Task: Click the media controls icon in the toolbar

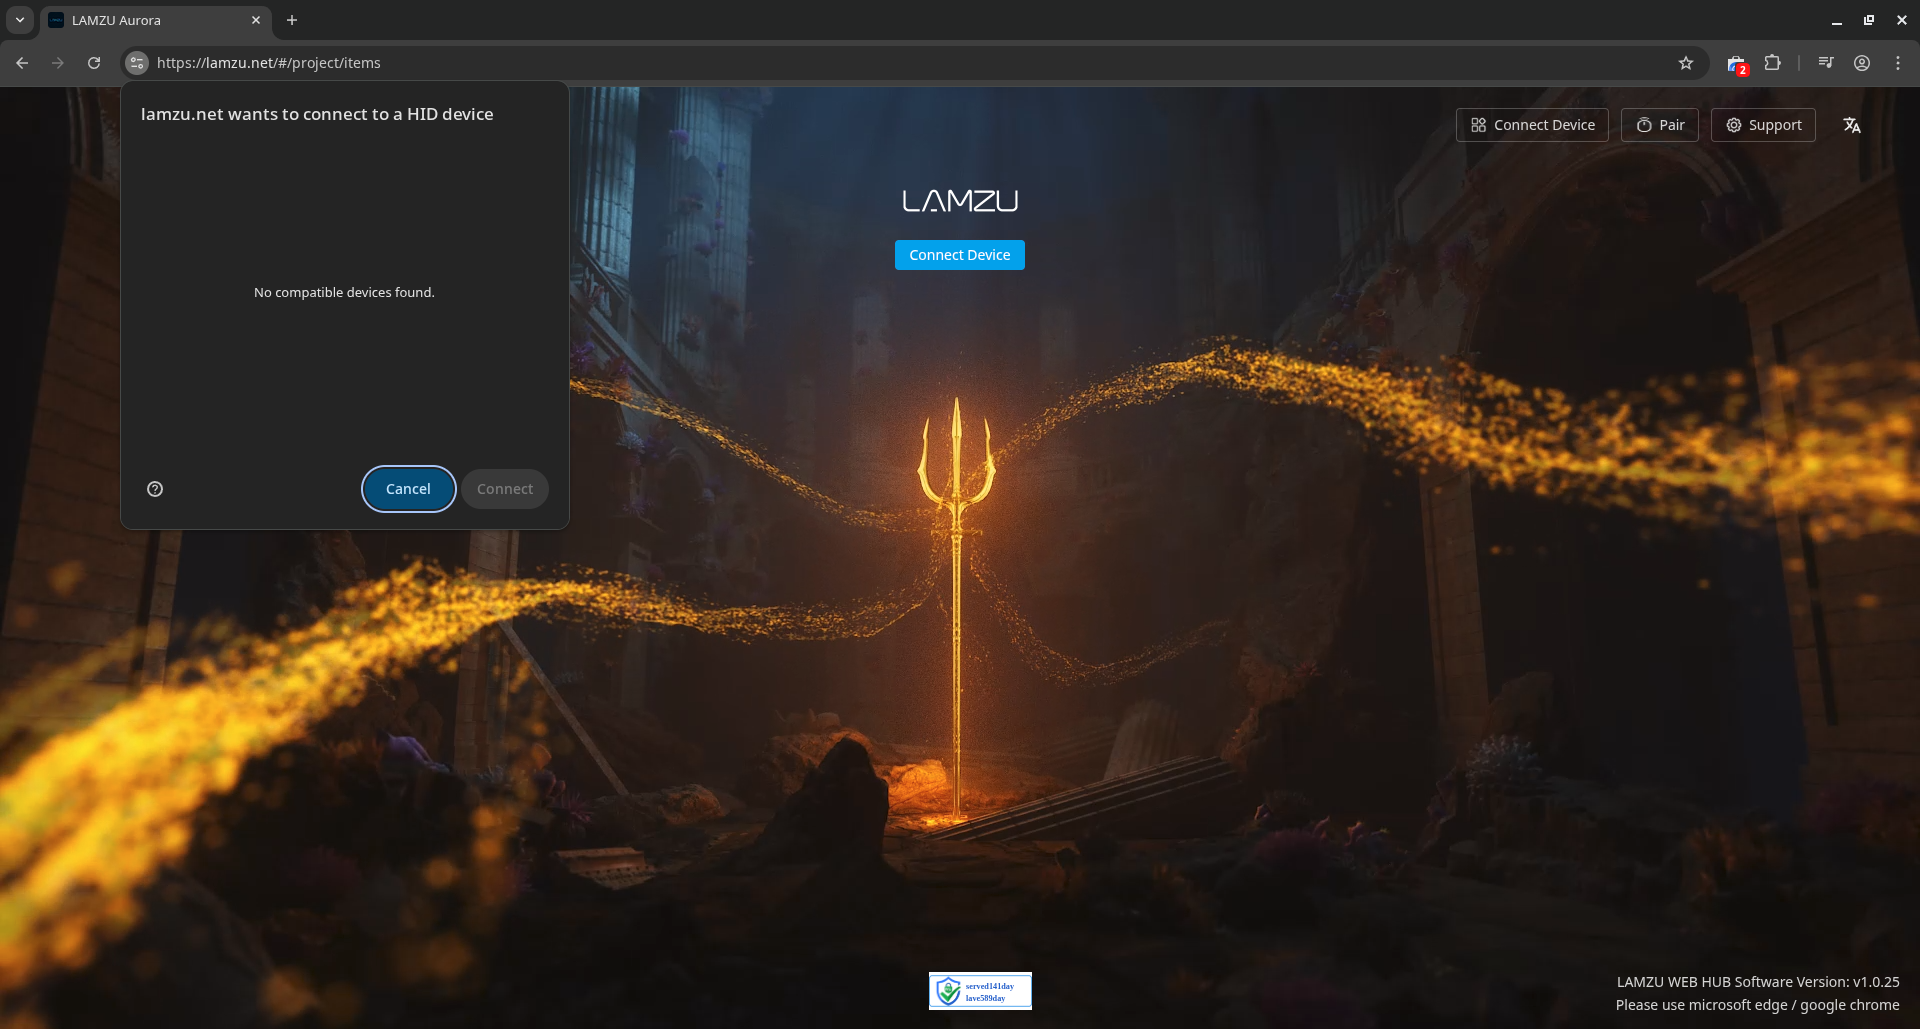Action: (1824, 62)
